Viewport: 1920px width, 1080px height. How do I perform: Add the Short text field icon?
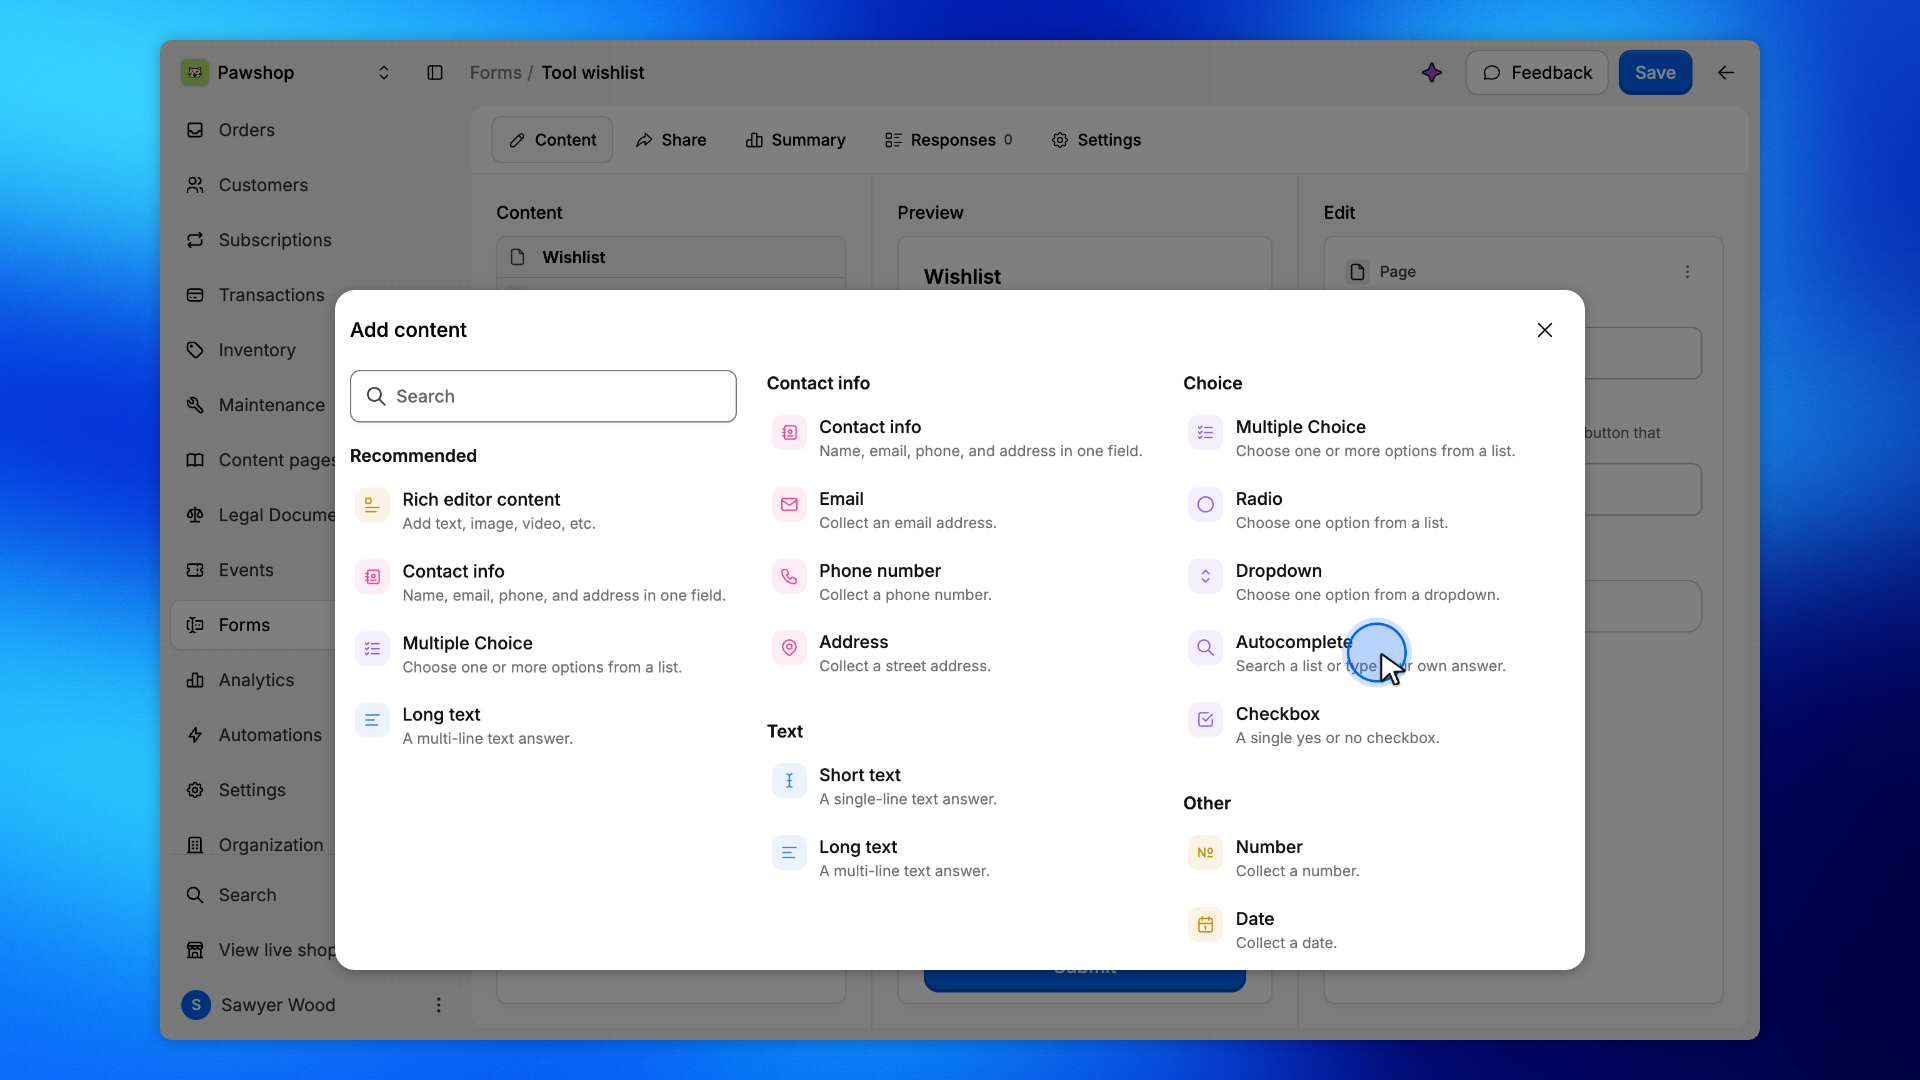(x=789, y=781)
